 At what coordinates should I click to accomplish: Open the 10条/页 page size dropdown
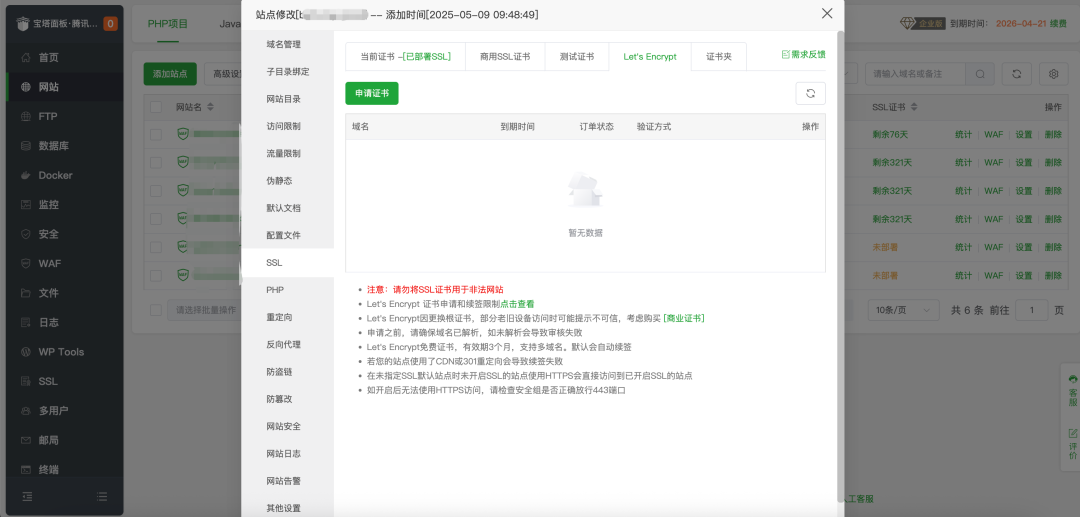(902, 310)
